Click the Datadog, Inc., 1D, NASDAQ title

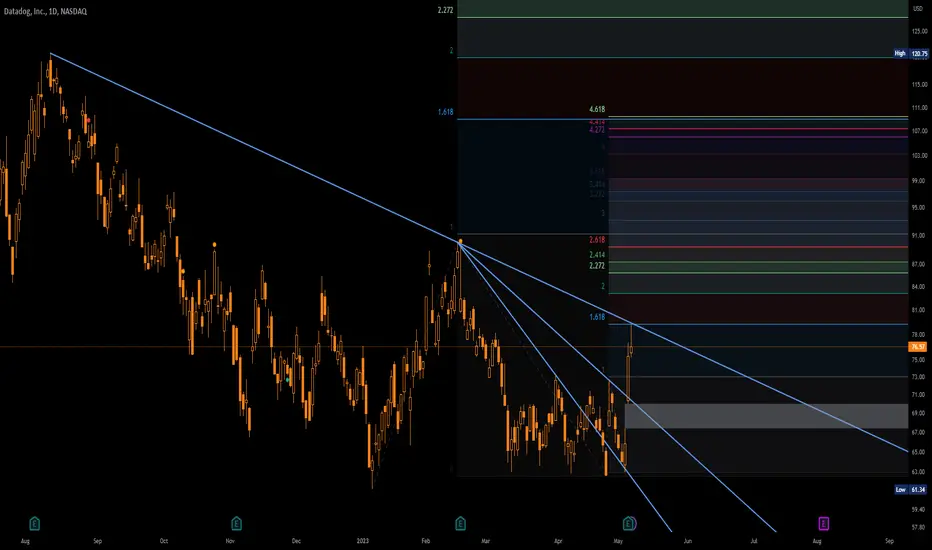point(45,11)
